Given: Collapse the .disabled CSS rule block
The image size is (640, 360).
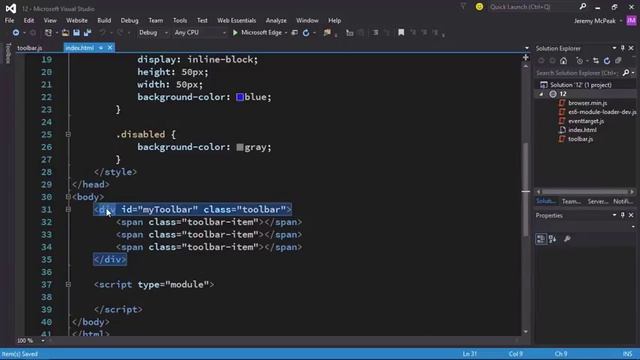Looking at the screenshot, I should coord(68,134).
